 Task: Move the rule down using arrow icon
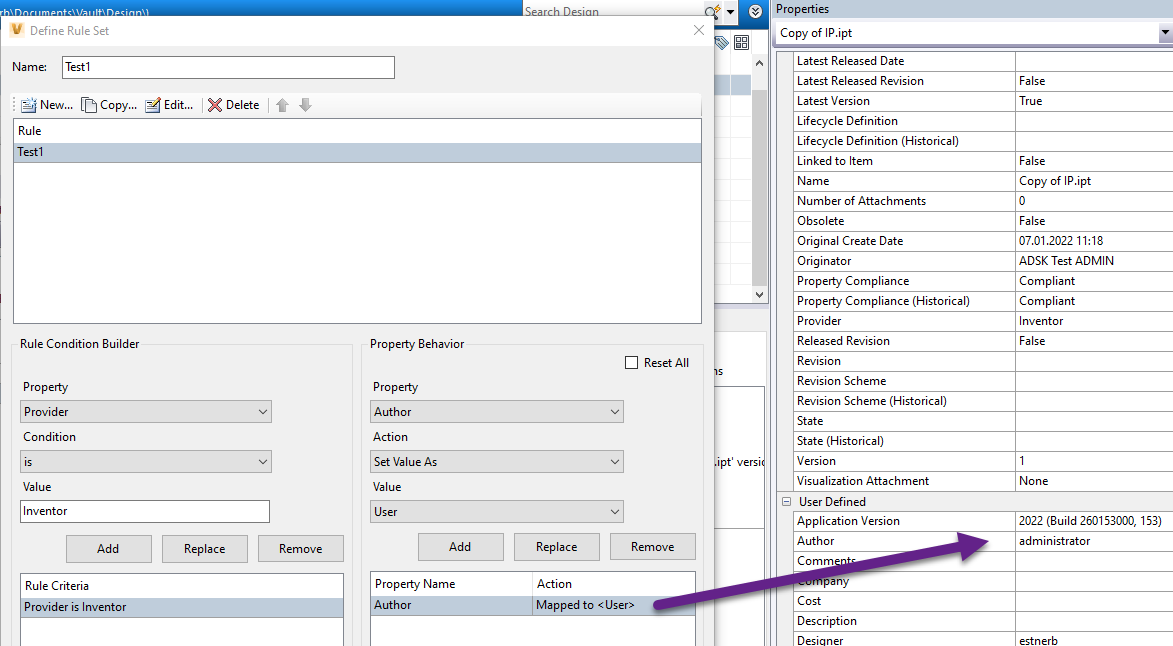(305, 104)
